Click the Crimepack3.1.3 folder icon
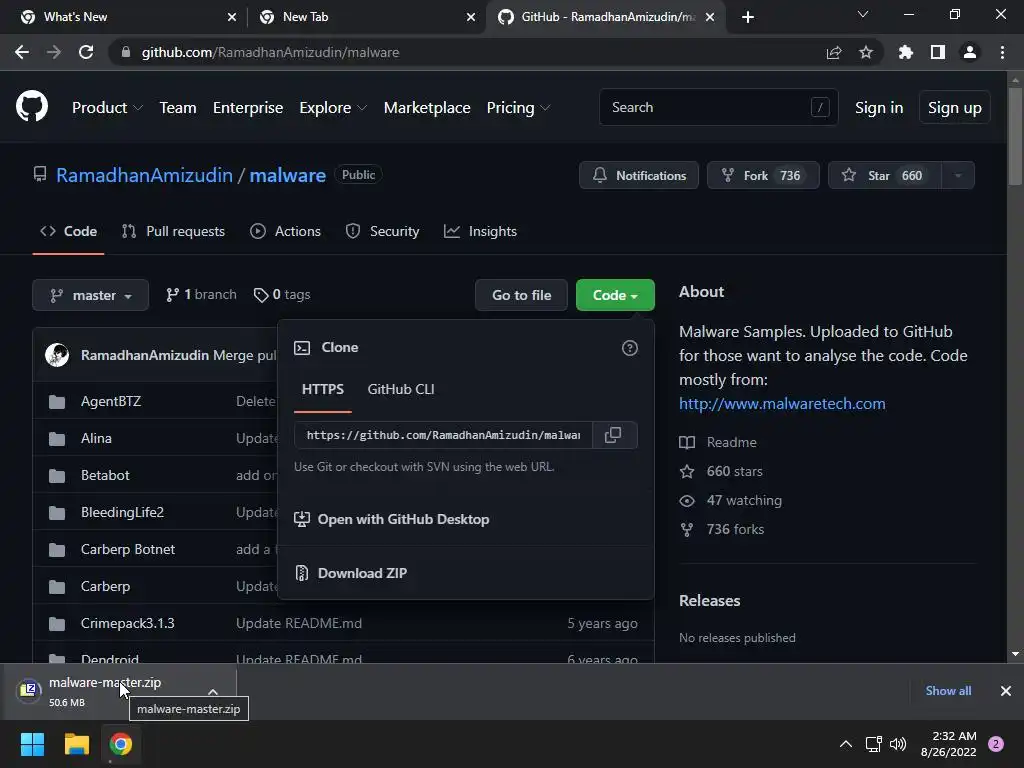The width and height of the screenshot is (1024, 768). click(57, 624)
